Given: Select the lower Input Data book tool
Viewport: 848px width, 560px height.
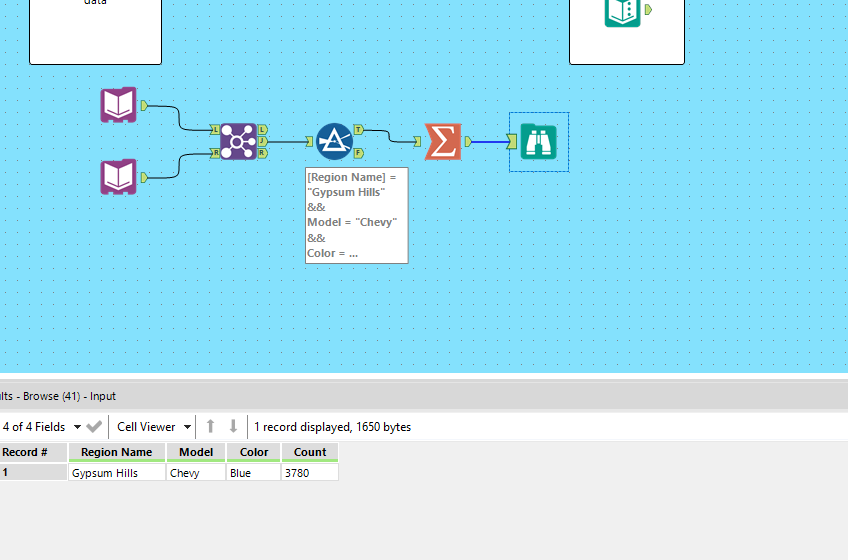Looking at the screenshot, I should click(118, 177).
